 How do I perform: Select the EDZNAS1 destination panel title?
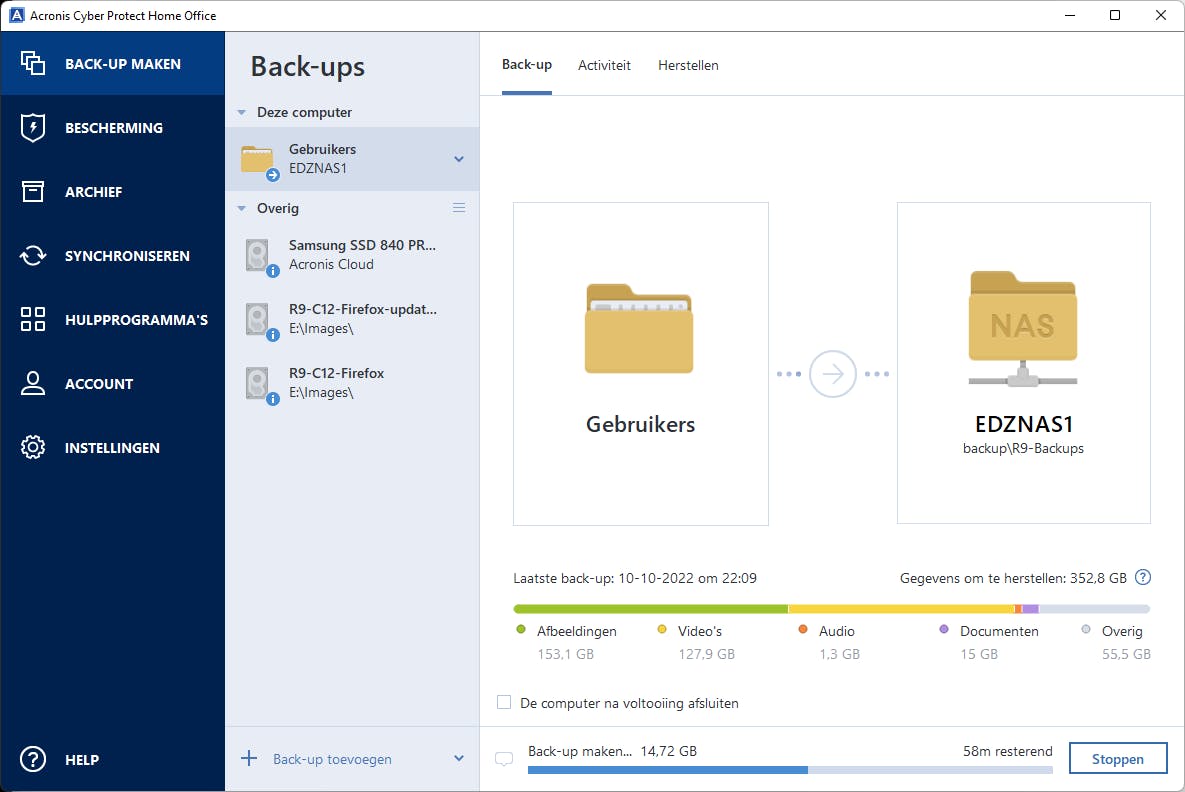point(1023,423)
